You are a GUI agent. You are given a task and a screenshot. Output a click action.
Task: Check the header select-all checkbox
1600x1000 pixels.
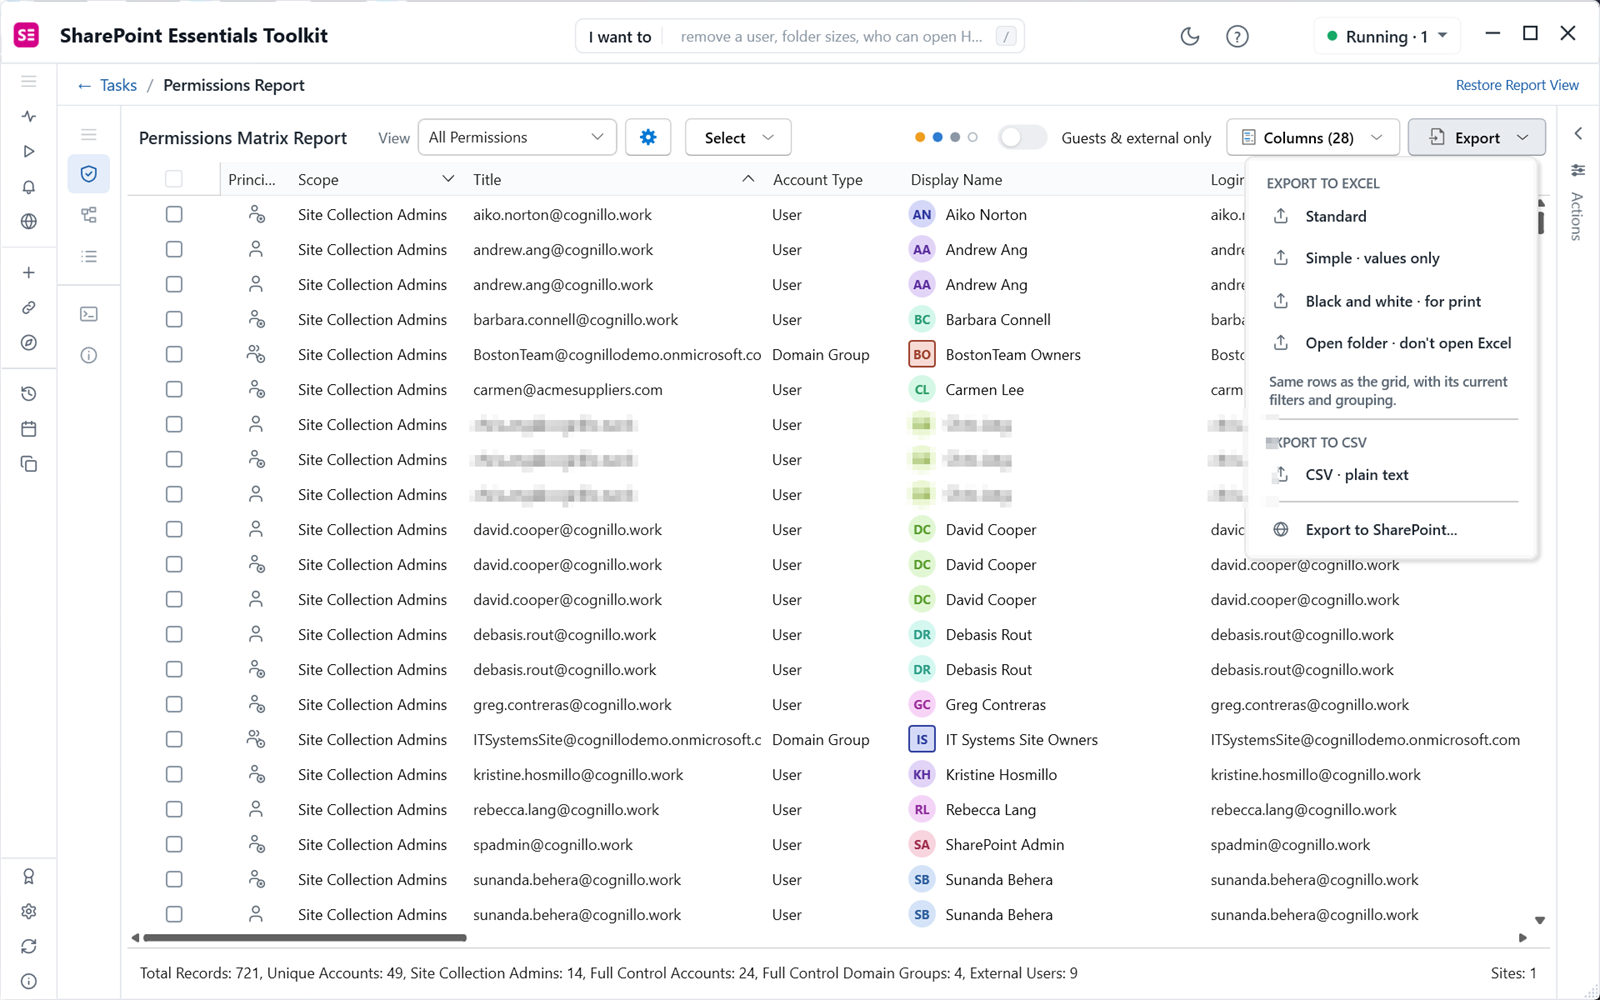click(174, 179)
